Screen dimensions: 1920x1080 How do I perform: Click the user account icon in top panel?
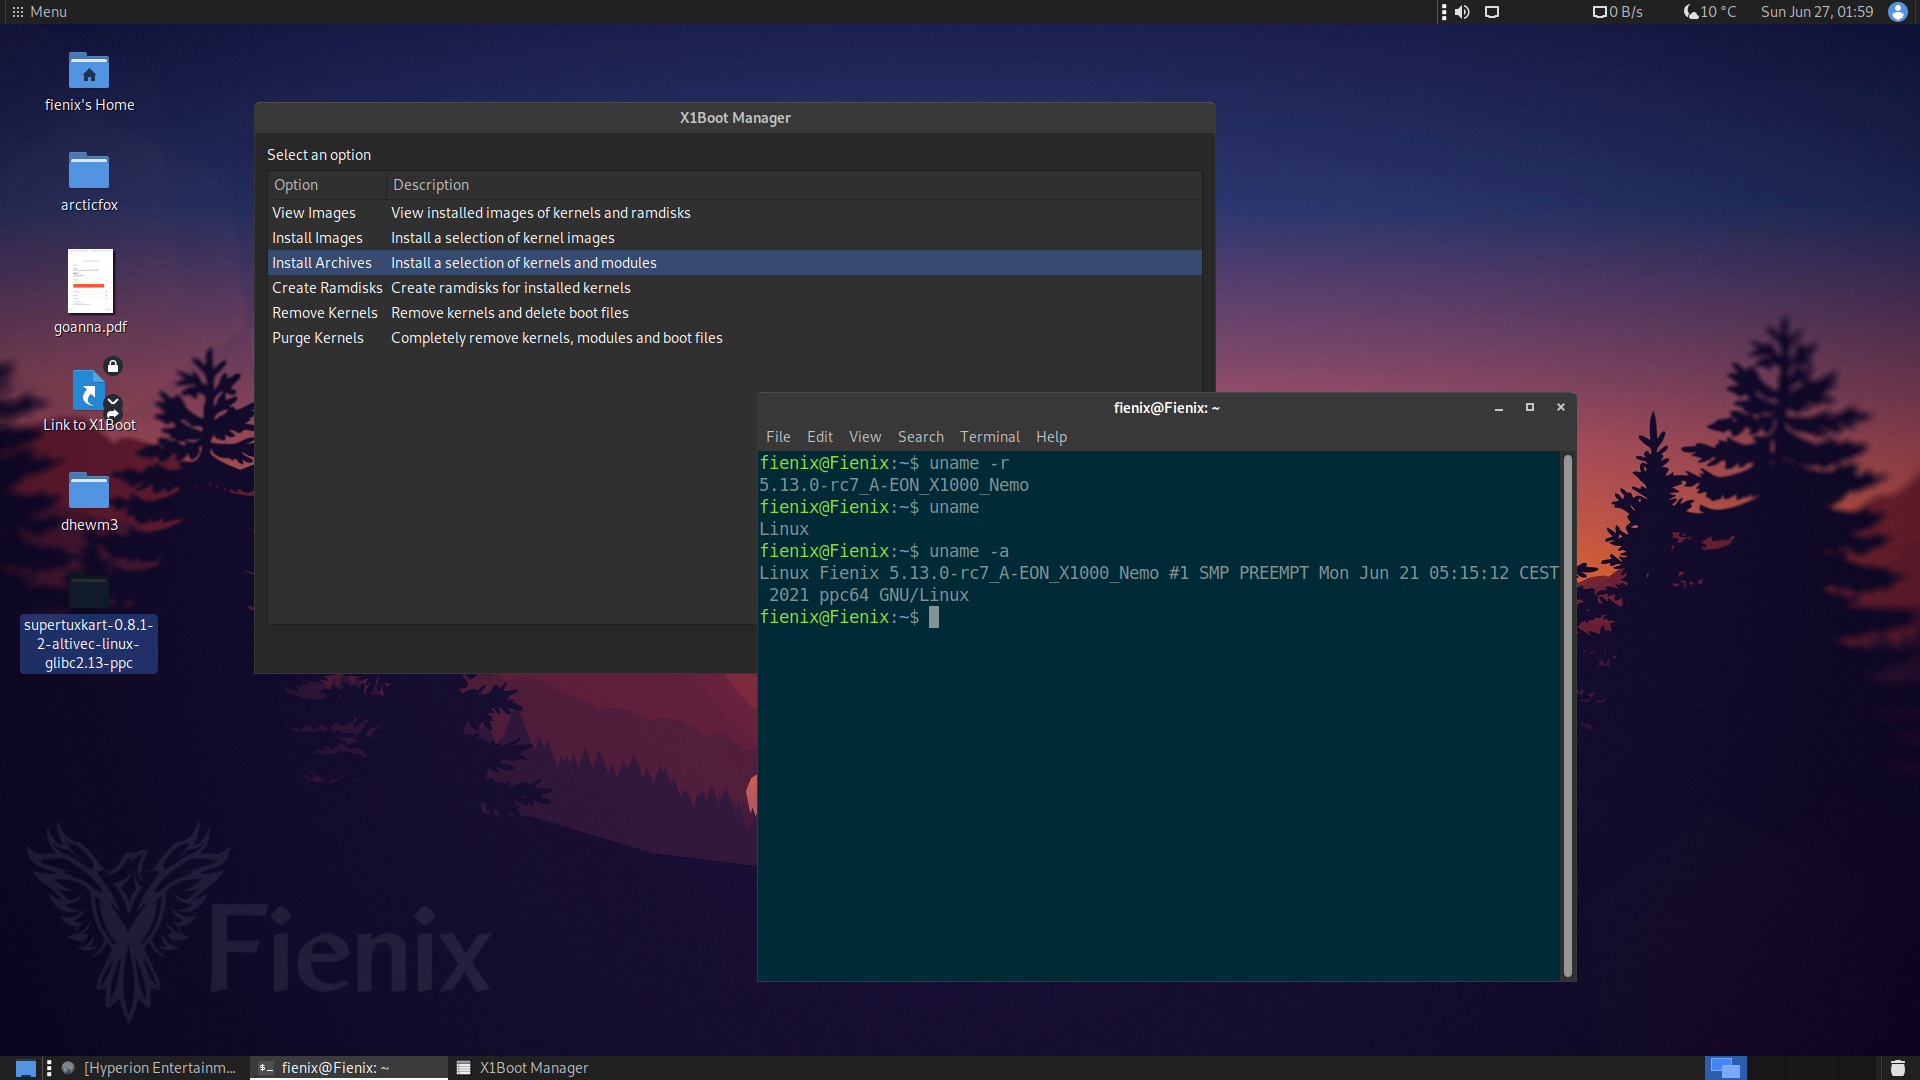pos(1897,12)
